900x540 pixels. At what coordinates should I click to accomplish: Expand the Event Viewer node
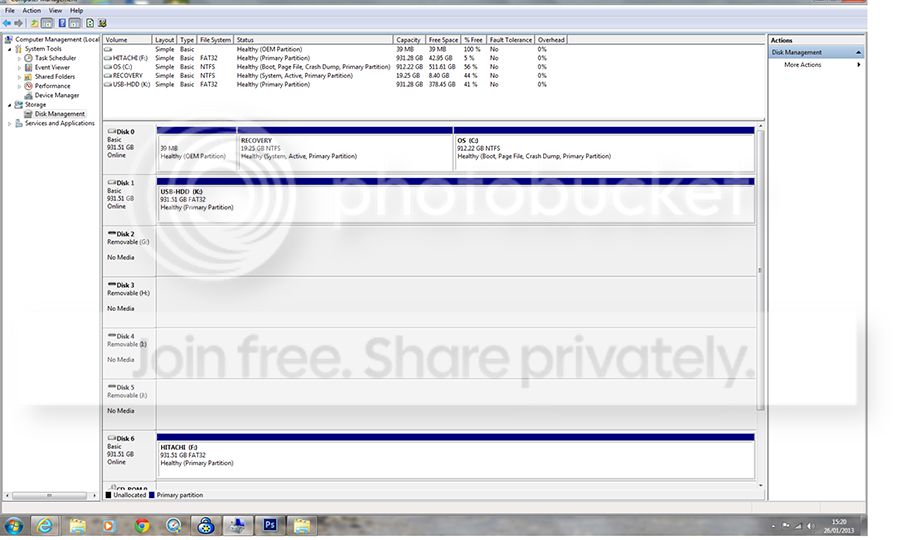pyautogui.click(x=19, y=68)
